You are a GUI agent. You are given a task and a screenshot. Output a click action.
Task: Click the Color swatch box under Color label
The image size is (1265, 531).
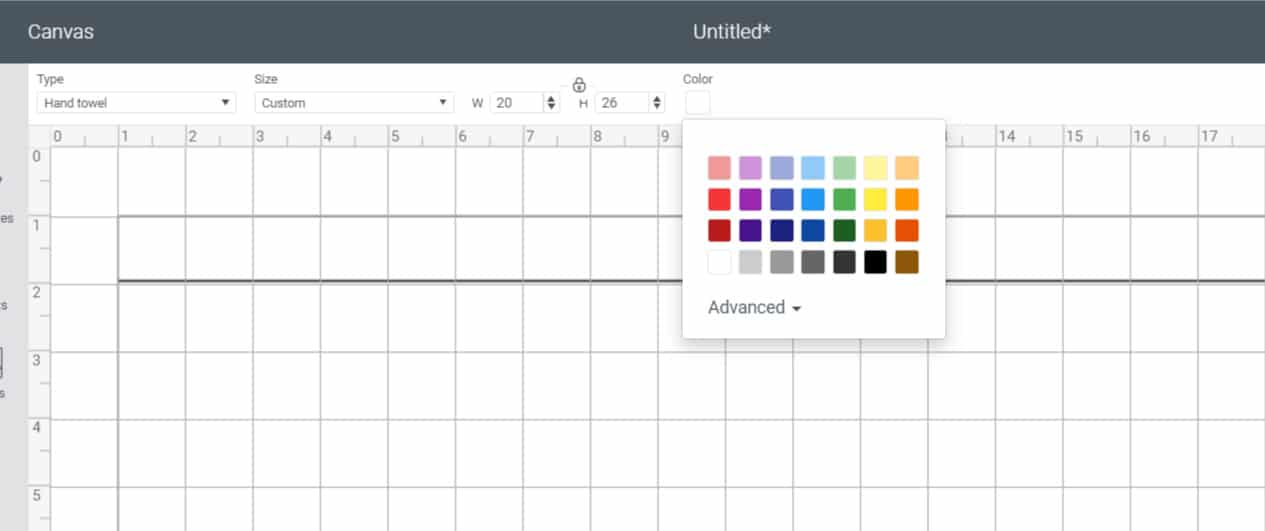[x=698, y=102]
